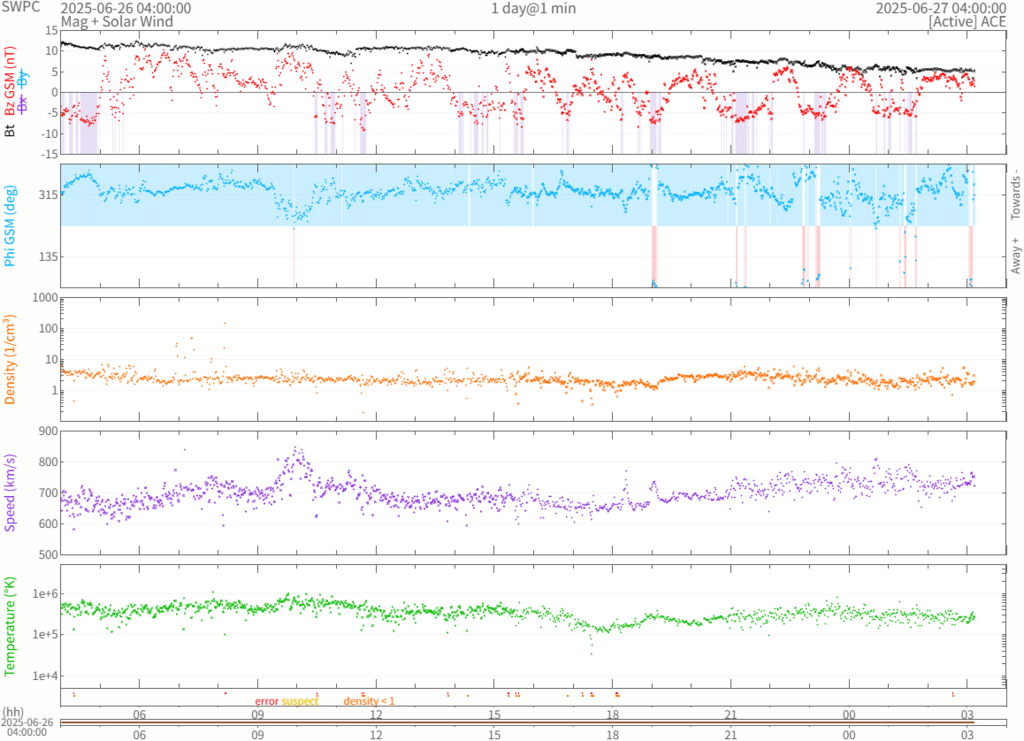Open the [Active] ACE source selector
The image size is (1024, 741).
click(964, 21)
